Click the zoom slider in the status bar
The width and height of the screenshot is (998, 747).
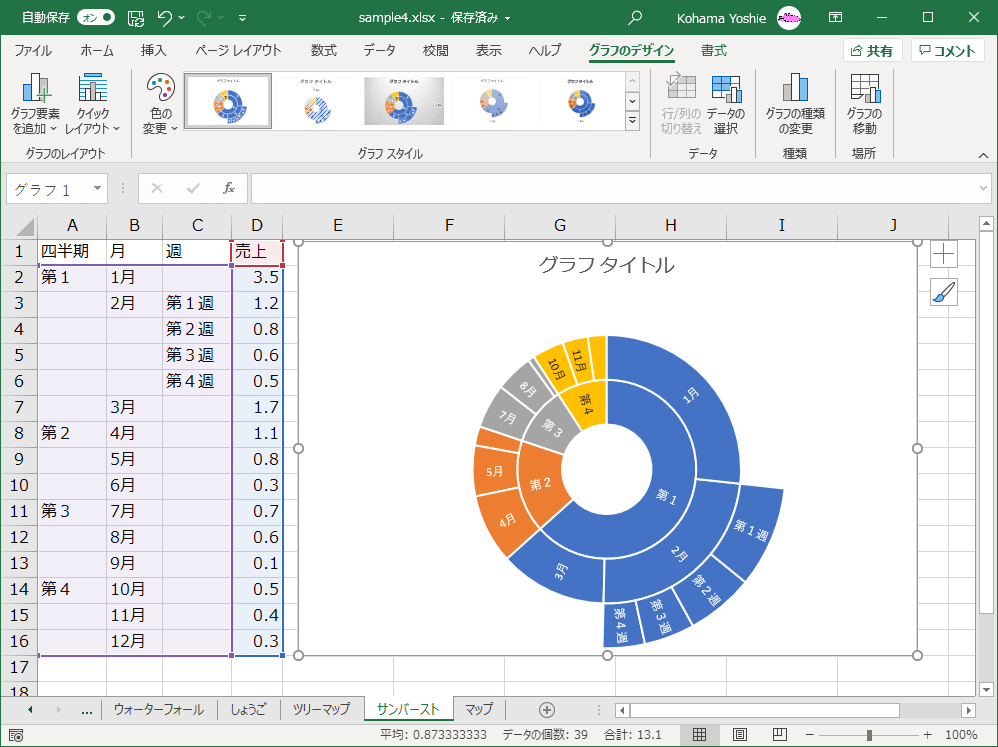pyautogui.click(x=868, y=735)
